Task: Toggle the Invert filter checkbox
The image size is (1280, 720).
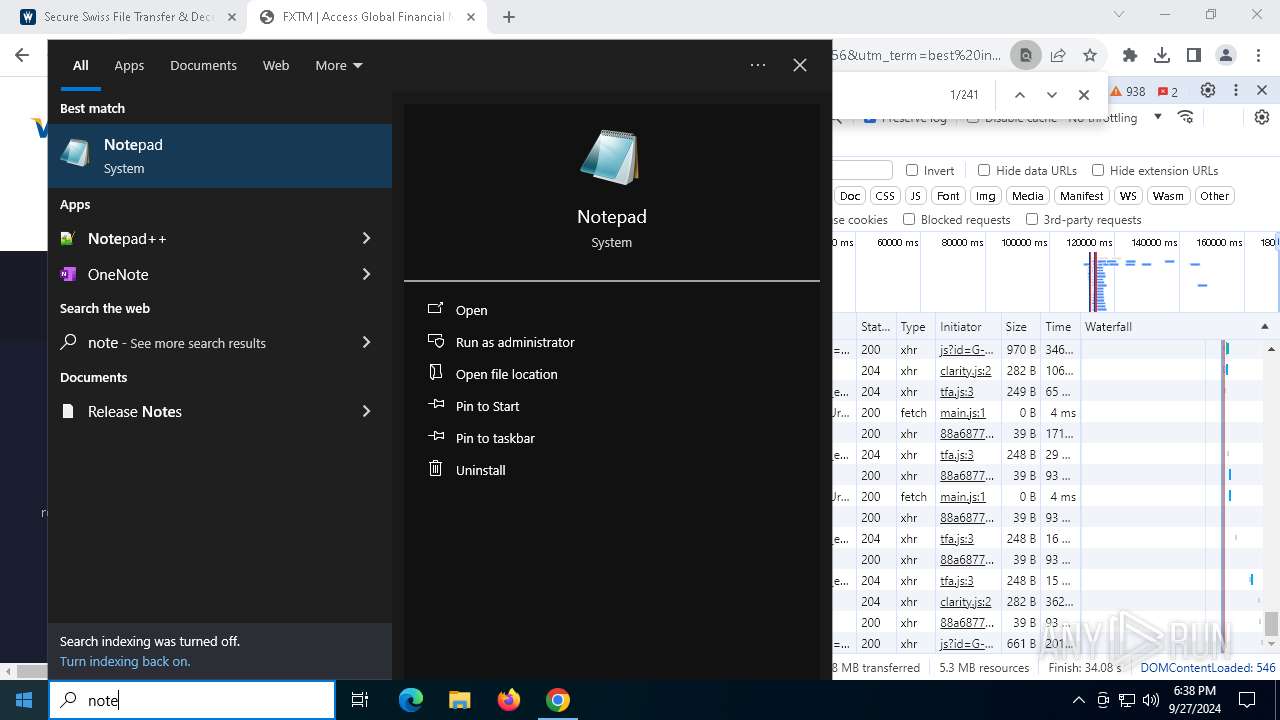Action: [912, 170]
